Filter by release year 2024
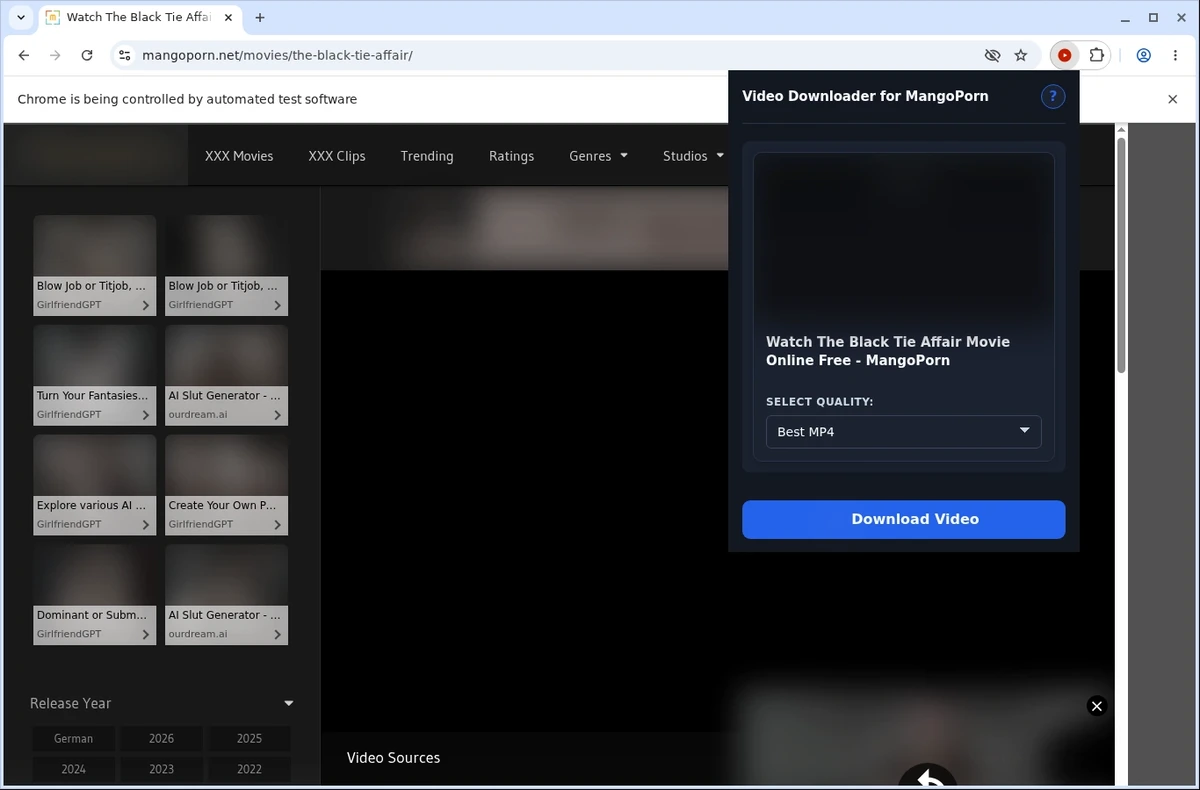 point(73,769)
